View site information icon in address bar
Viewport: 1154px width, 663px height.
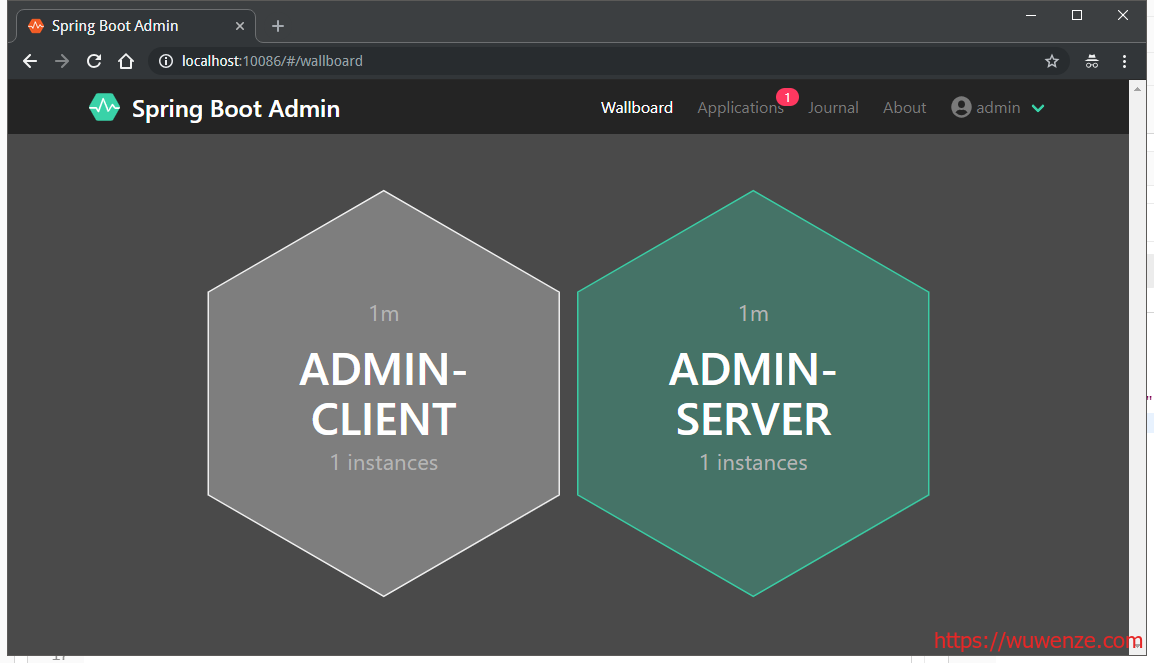click(166, 61)
